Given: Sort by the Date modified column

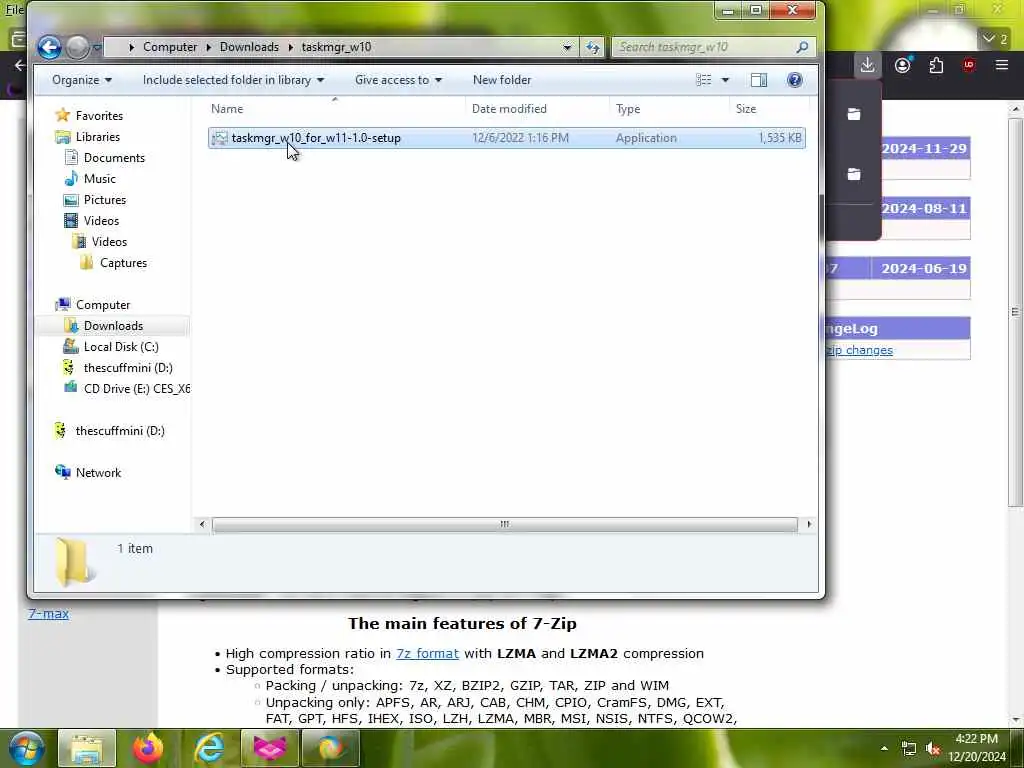Looking at the screenshot, I should tap(509, 109).
